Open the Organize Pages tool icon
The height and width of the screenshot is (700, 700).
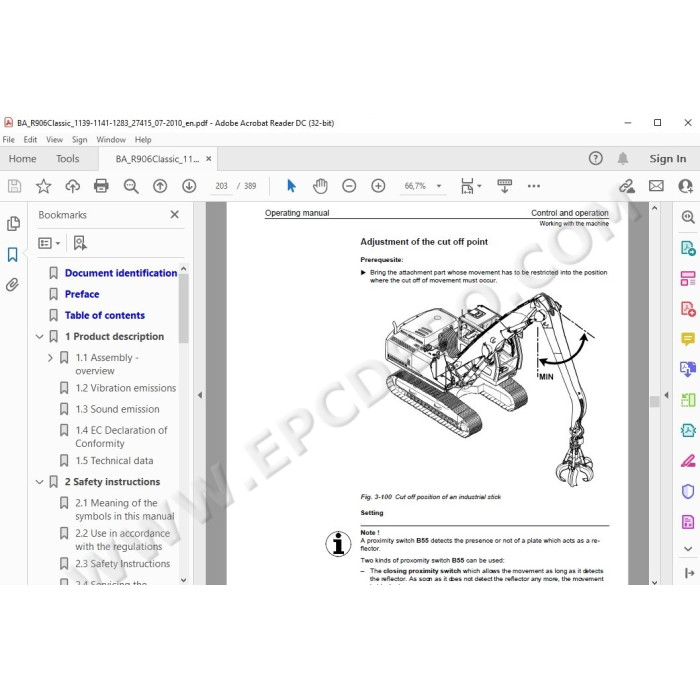(x=688, y=400)
